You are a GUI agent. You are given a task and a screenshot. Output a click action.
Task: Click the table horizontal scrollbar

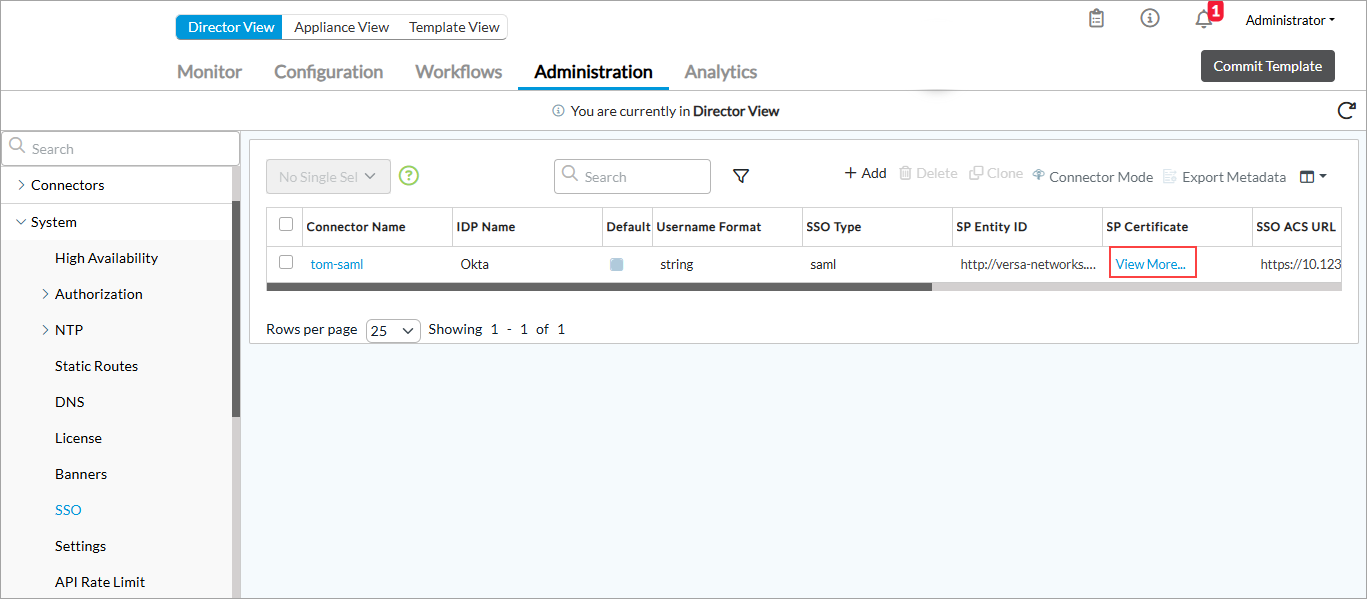coord(600,287)
